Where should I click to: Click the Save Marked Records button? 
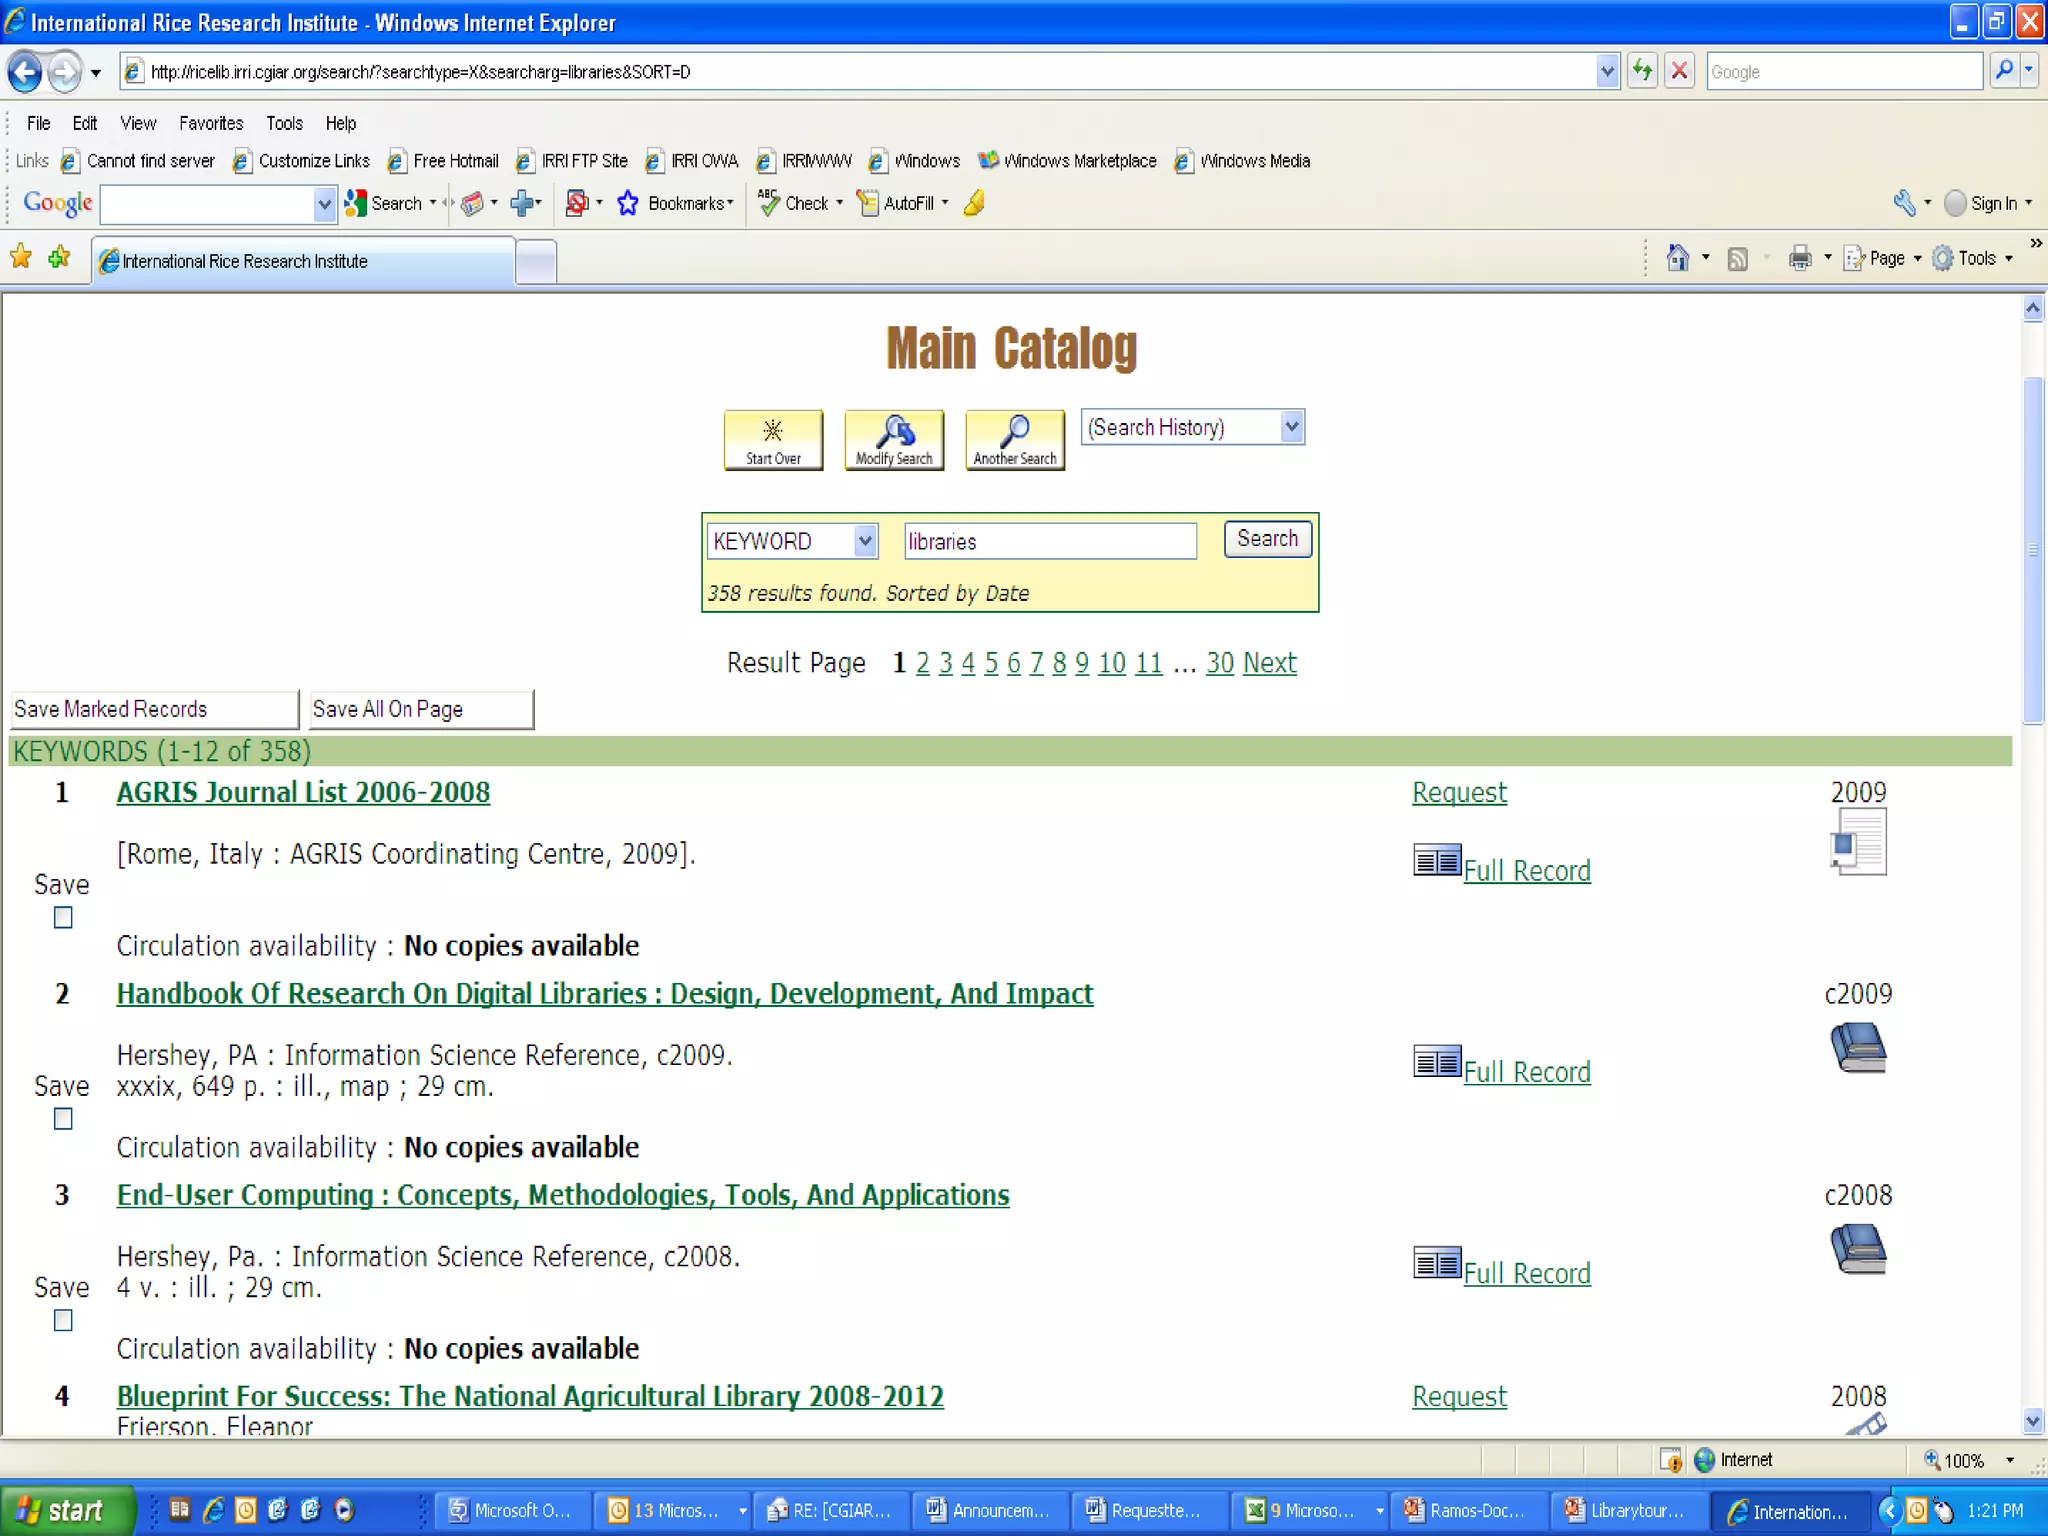coord(154,709)
